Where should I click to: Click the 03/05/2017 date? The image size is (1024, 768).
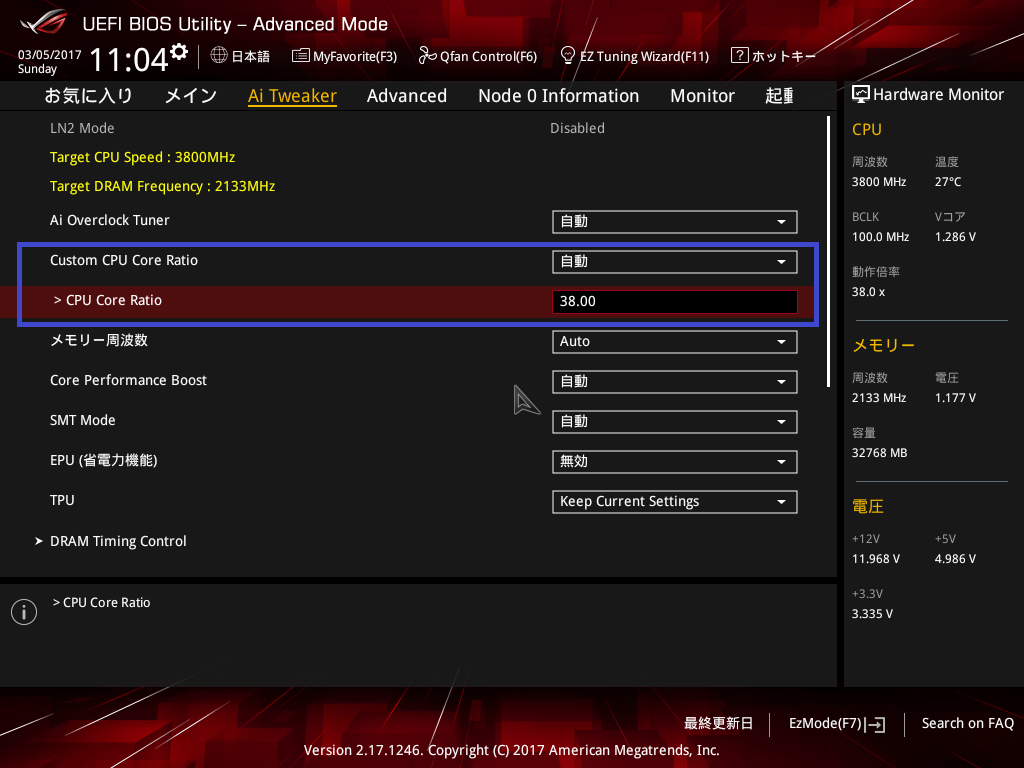50,55
